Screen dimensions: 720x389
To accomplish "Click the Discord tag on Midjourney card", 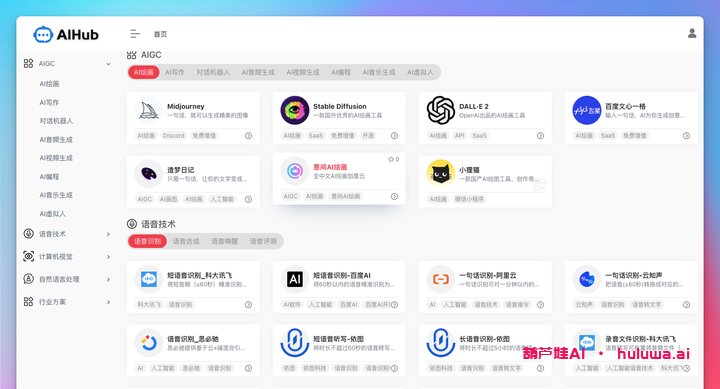I will pos(174,135).
